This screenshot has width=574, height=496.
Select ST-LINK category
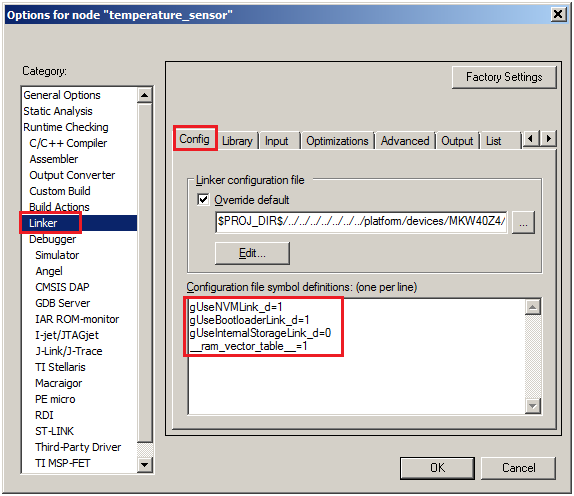[x=55, y=431]
